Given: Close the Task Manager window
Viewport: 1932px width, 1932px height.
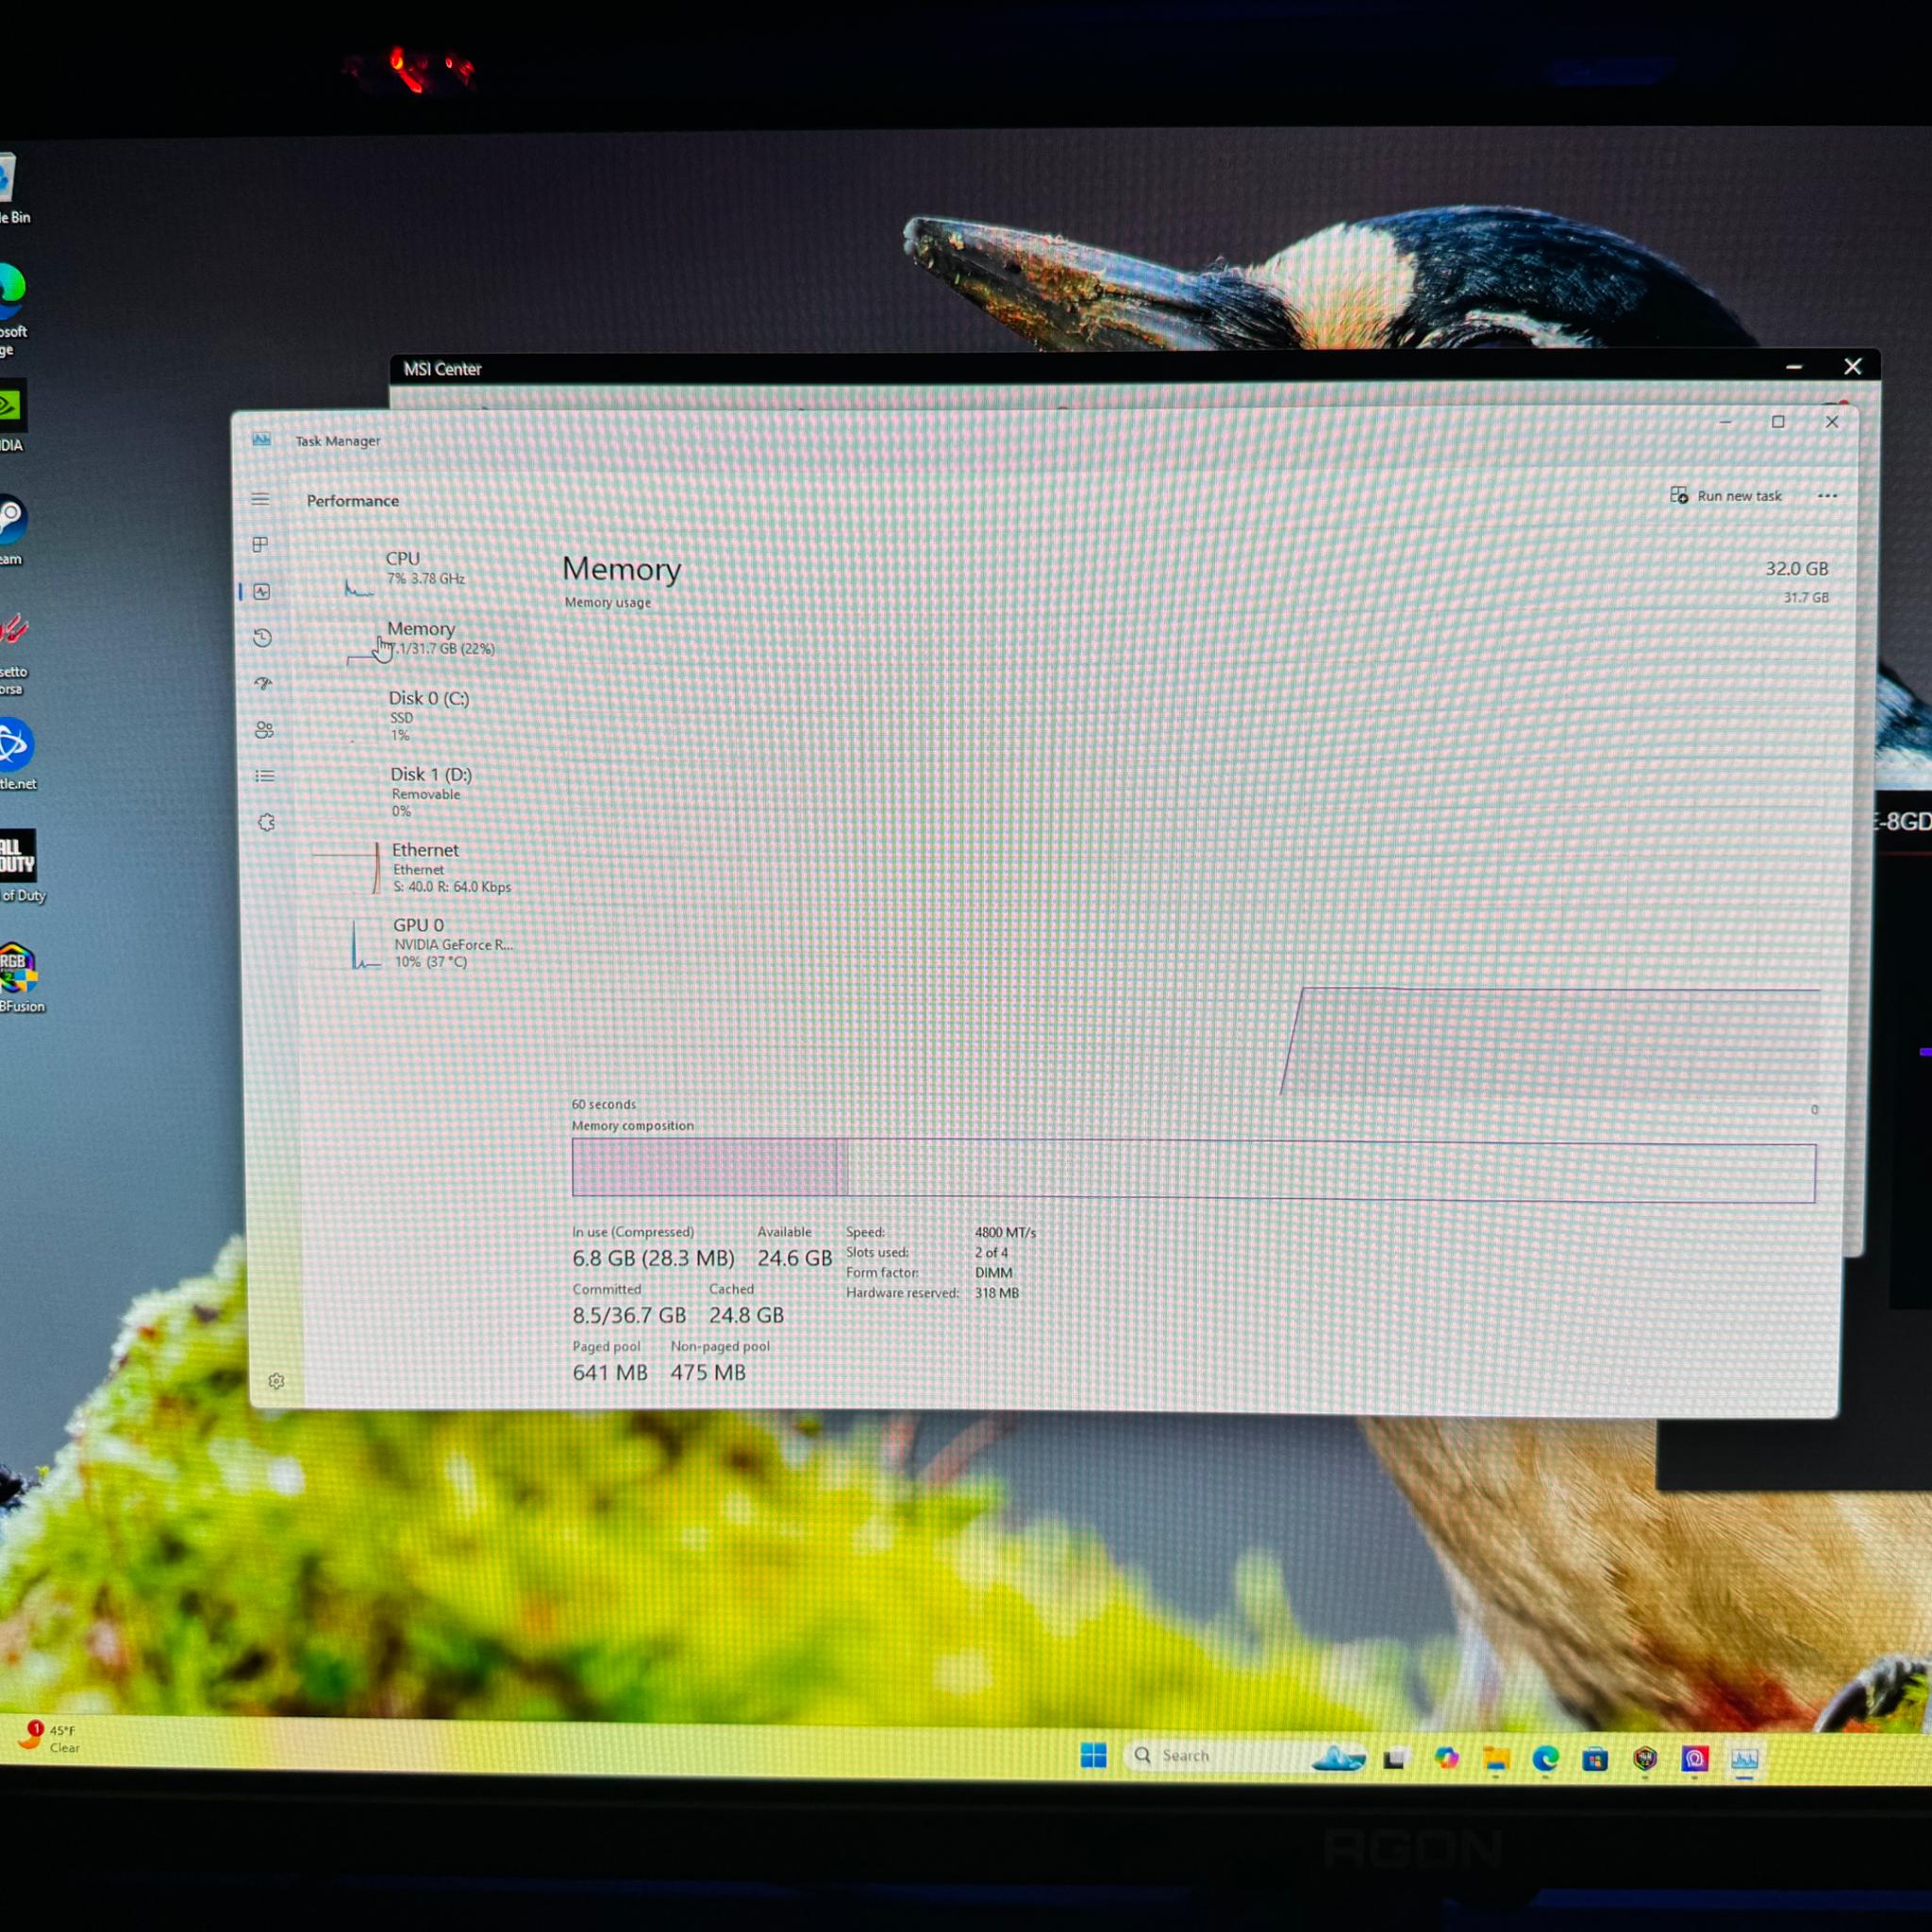Looking at the screenshot, I should click(x=1832, y=422).
